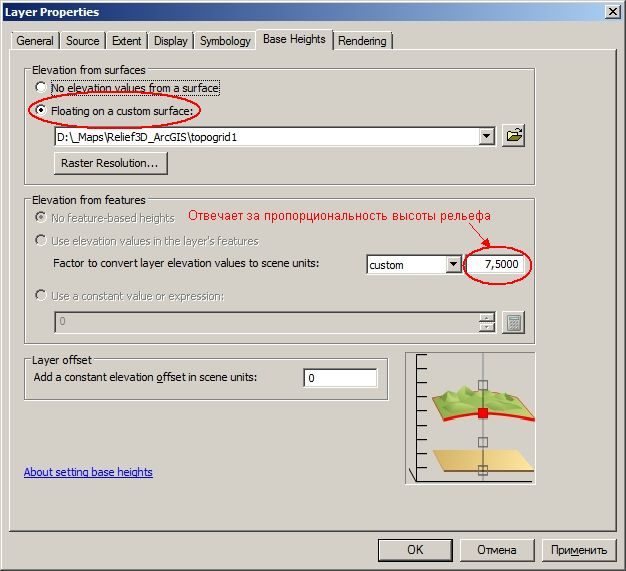Viewport: 626px width, 571px height.
Task: Click the Применить apply button
Action: coord(579,550)
